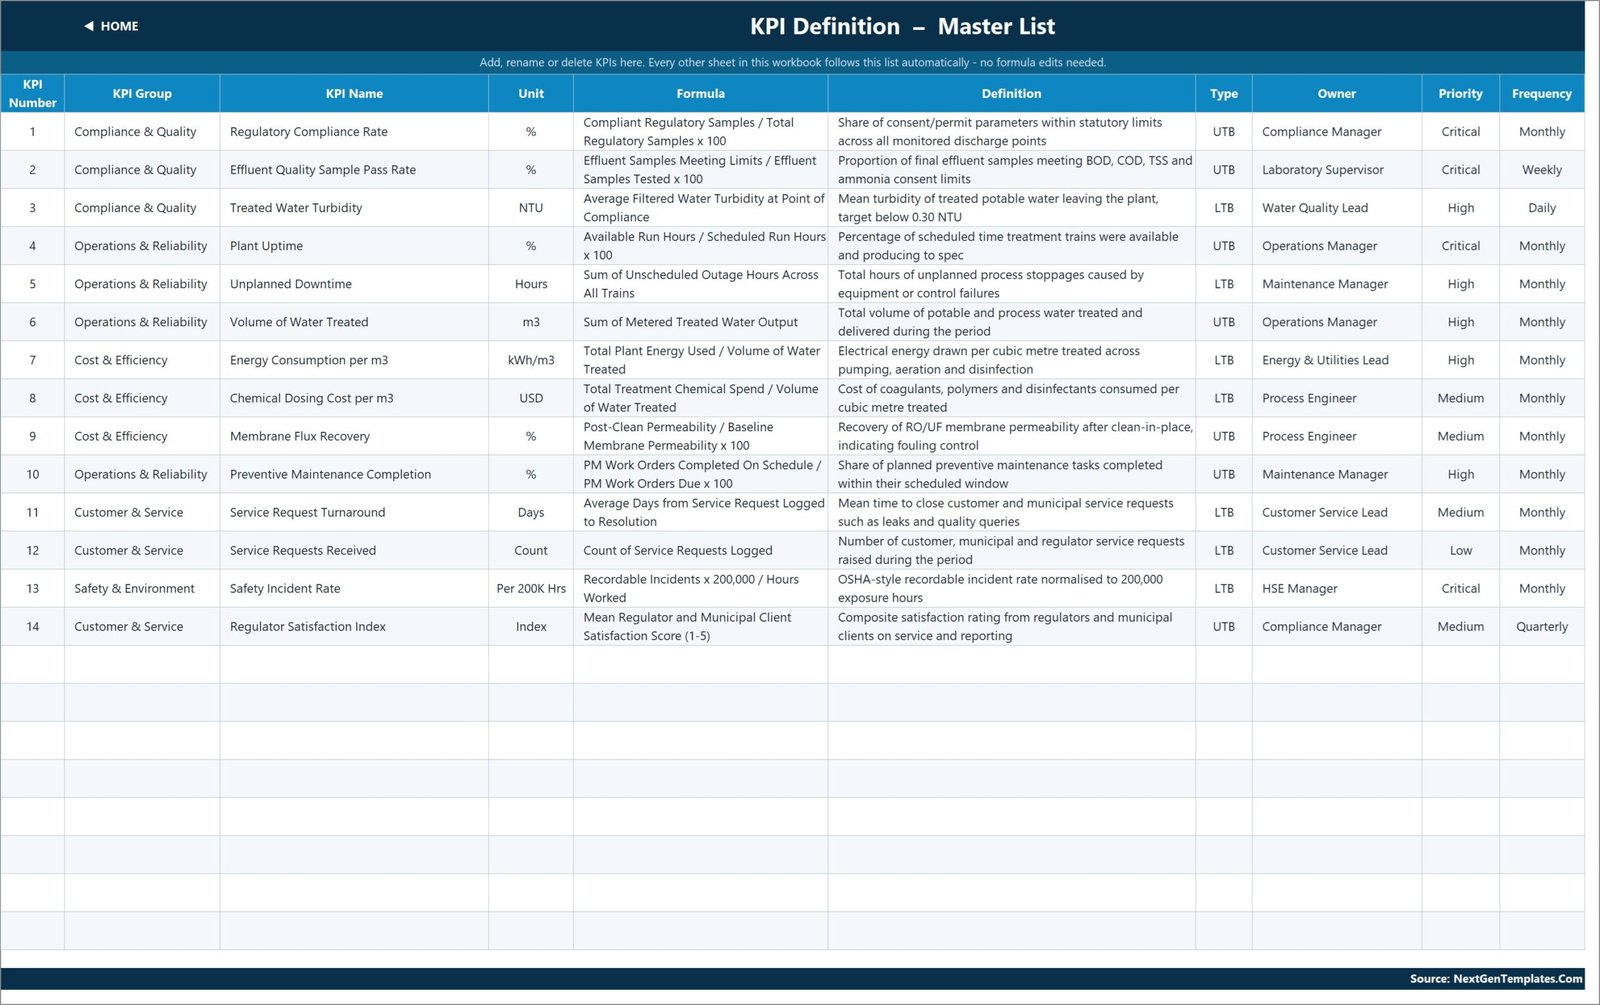Select the Membrane Flux Recovery cell
Screen dimensions: 1600x1005
pyautogui.click(x=354, y=436)
